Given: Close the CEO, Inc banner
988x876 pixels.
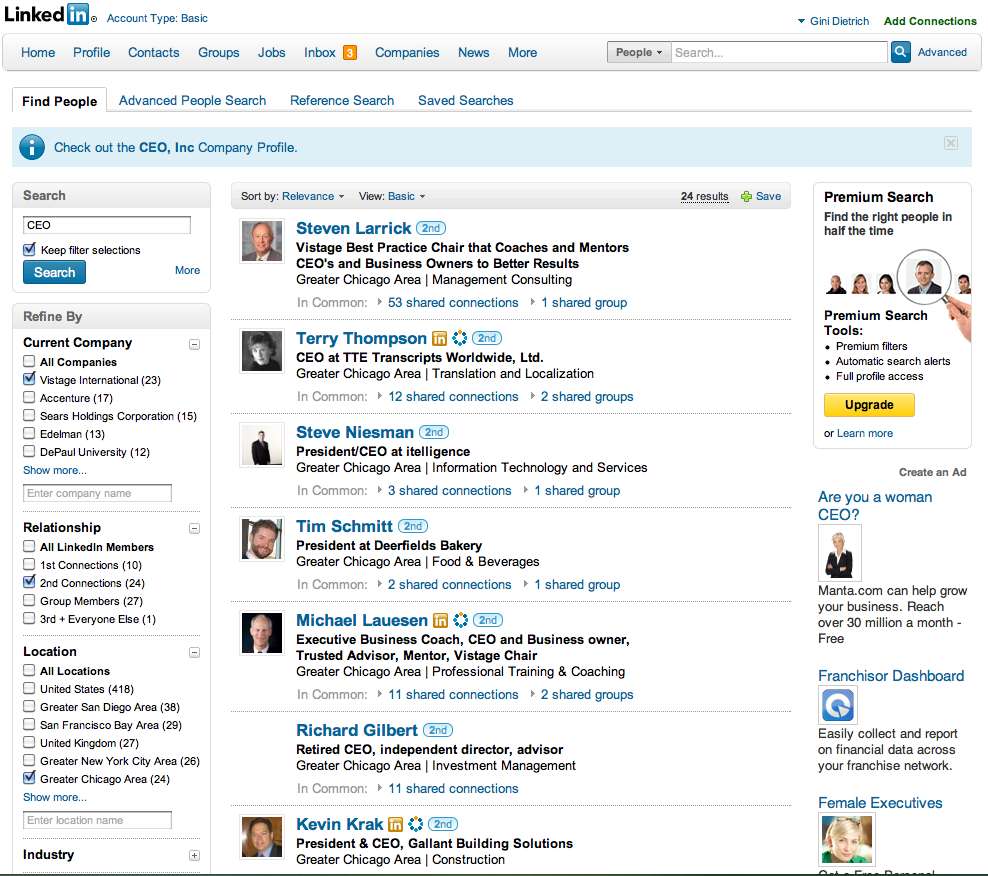Looking at the screenshot, I should 950,144.
